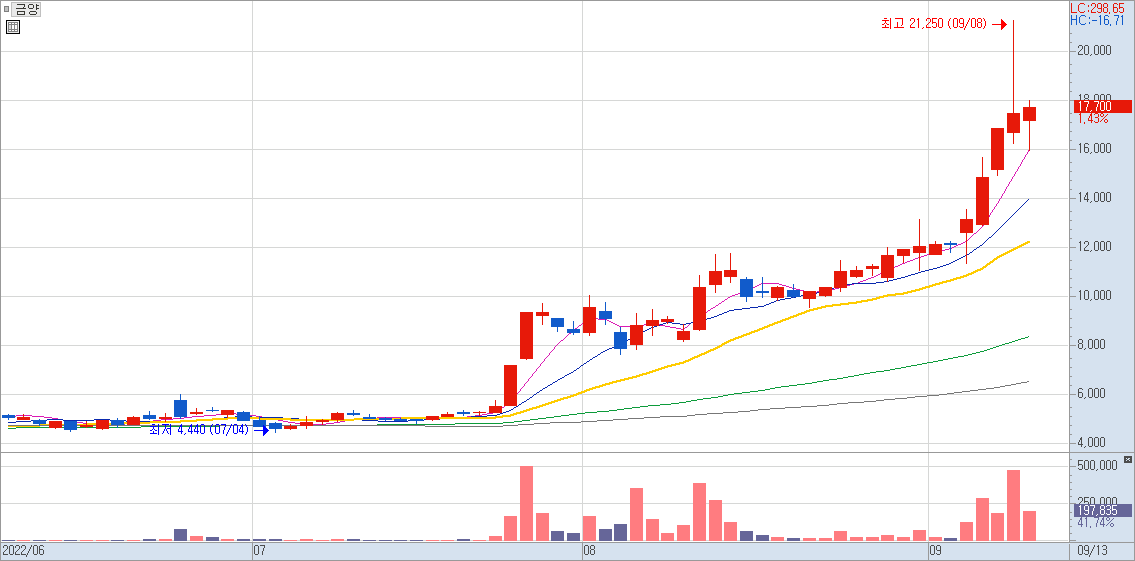Image resolution: width=1135 pixels, height=561 pixels.
Task: Click the 최저 4,440 (07/04) low label
Action: coord(199,430)
